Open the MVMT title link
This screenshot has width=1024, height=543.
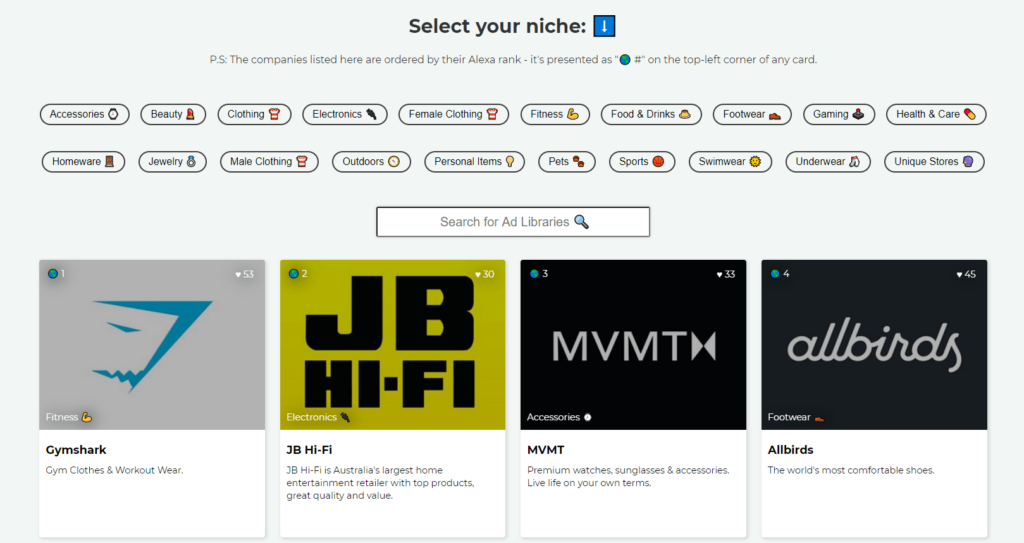pos(545,450)
